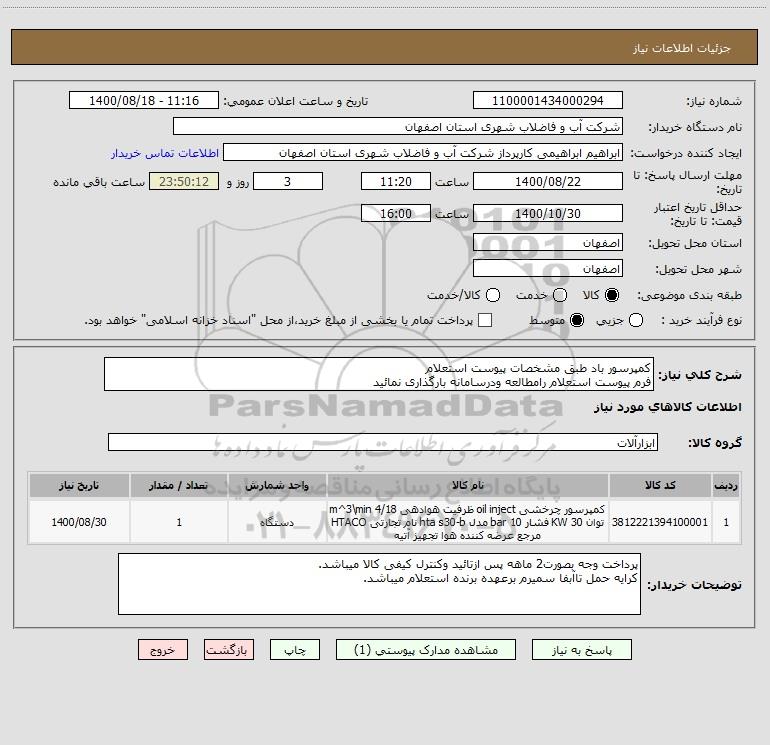The height and width of the screenshot is (745, 770).
Task: Click the نام دستگاه خریدار field
Action: click(398, 127)
